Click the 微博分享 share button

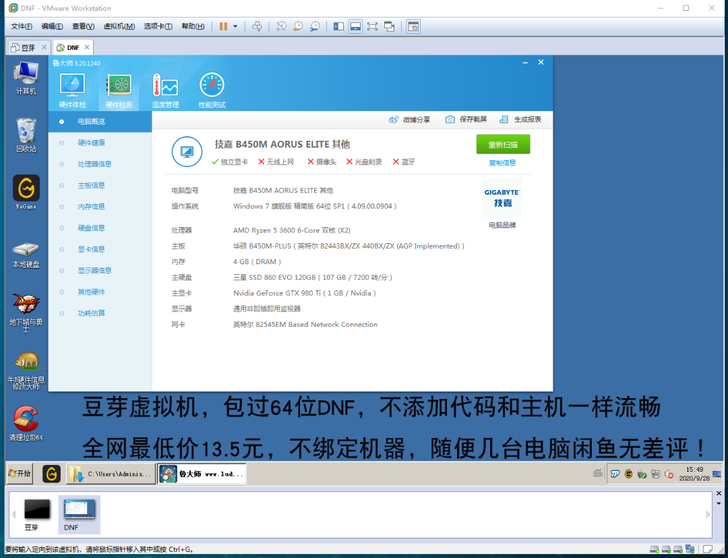(409, 120)
